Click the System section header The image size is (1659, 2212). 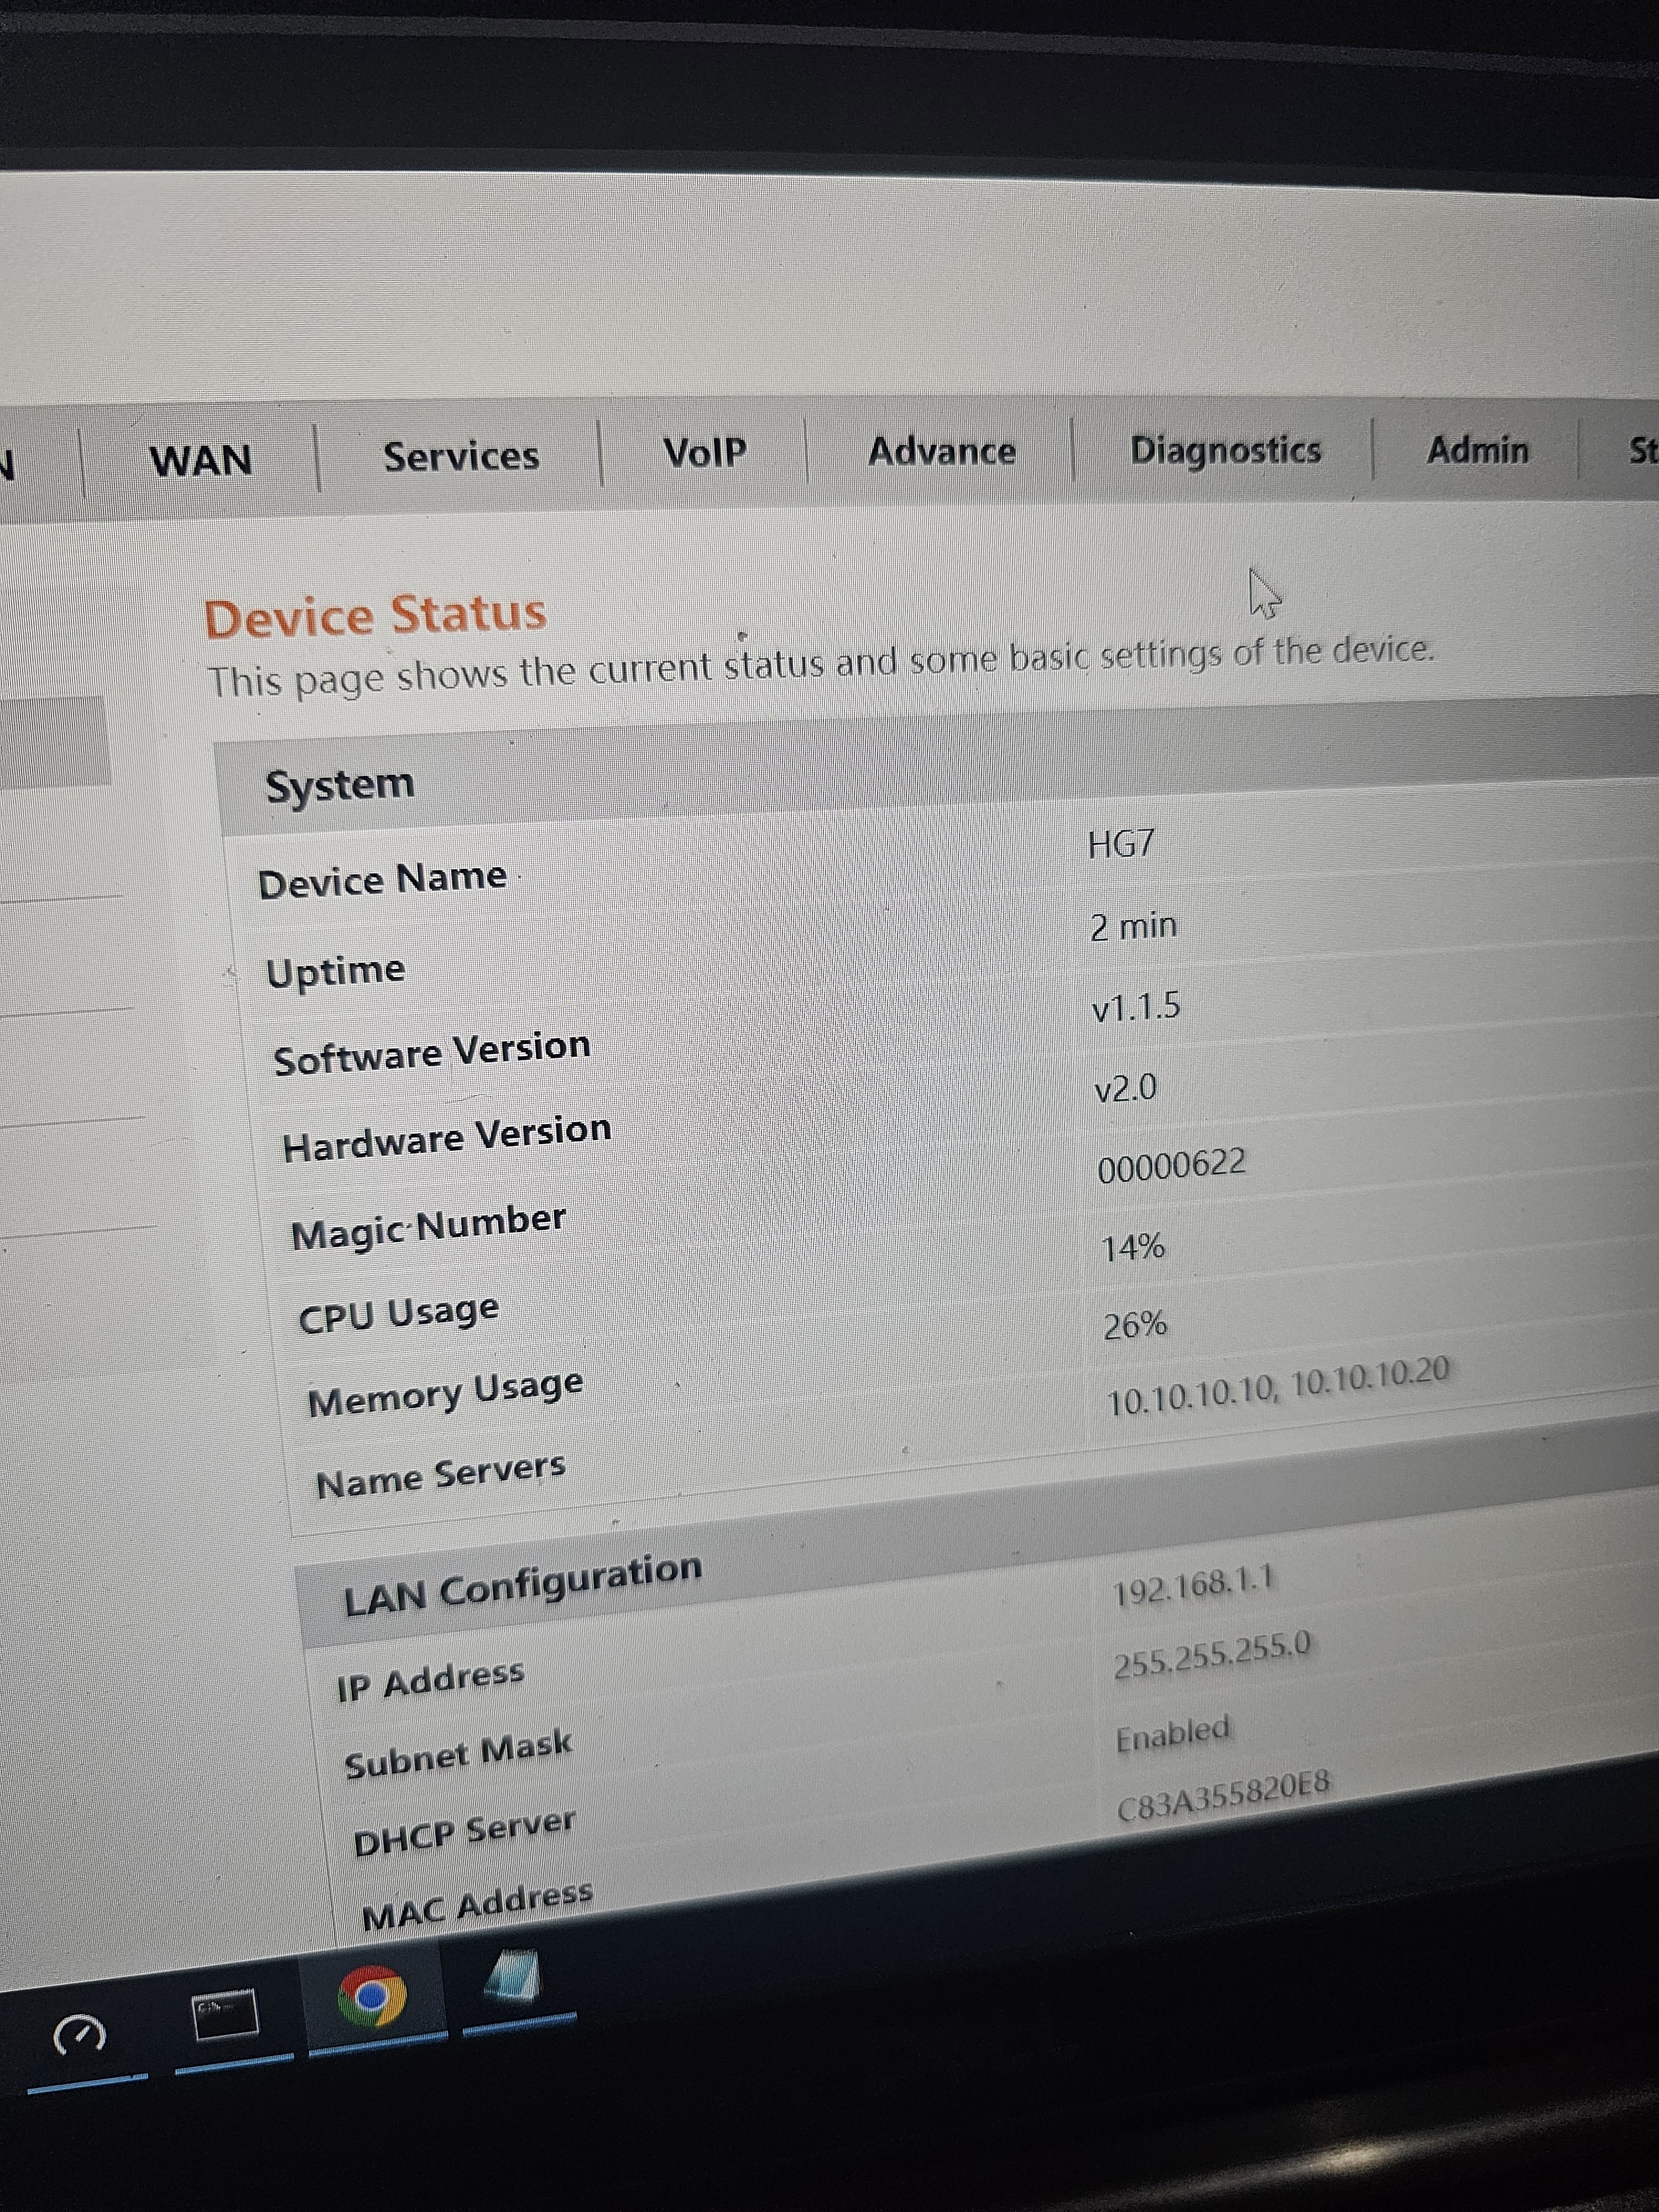click(x=340, y=785)
